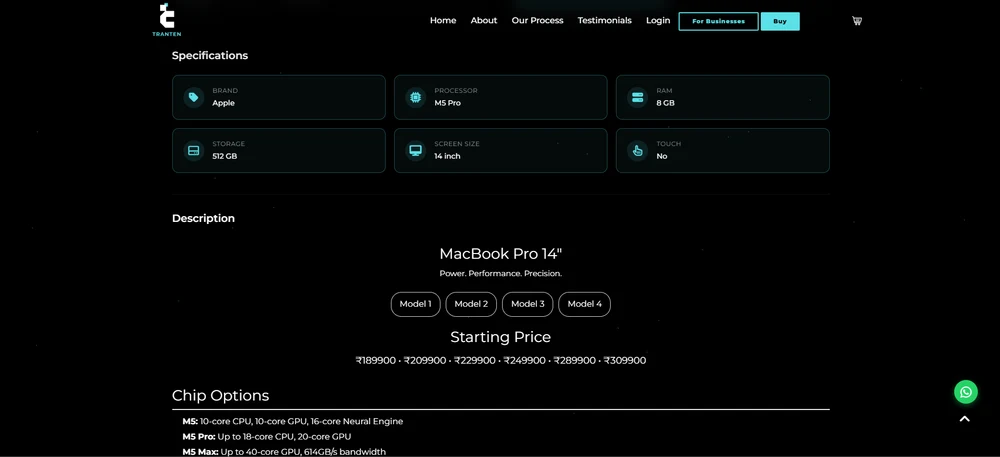Click the scroll-to-top arrow
Viewport: 1000px width, 457px height.
pyautogui.click(x=964, y=419)
